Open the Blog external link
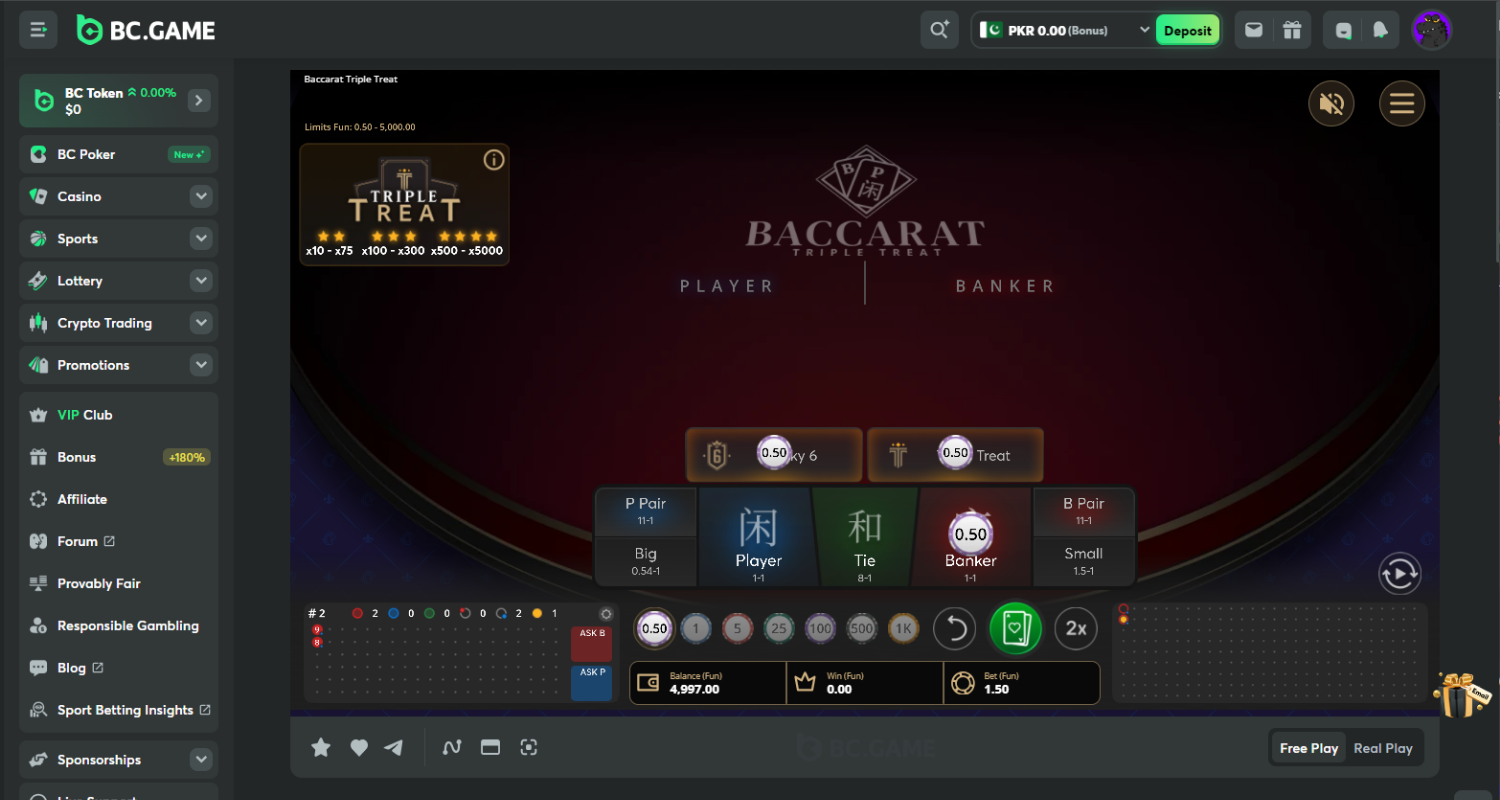The height and width of the screenshot is (800, 1500). click(119, 667)
